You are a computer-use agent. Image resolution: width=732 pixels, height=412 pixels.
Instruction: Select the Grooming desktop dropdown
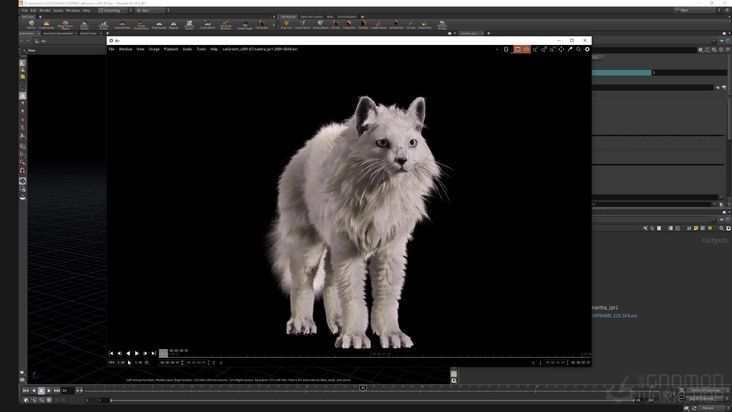coord(112,10)
